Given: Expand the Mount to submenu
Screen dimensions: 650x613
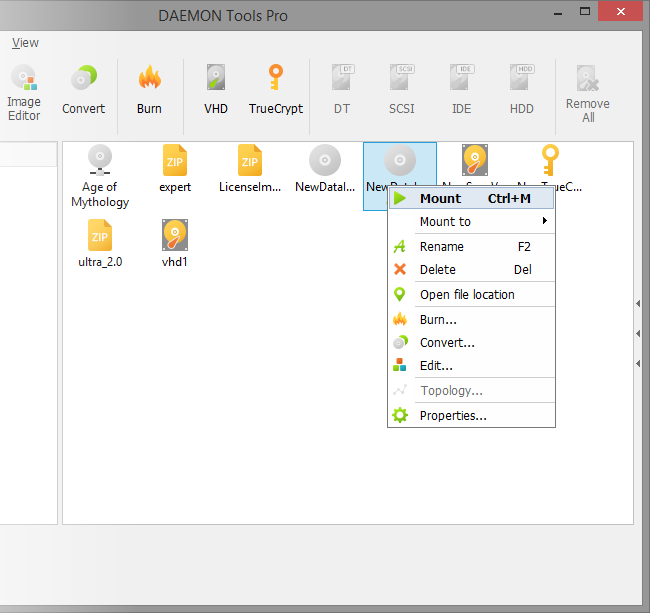Looking at the screenshot, I should pyautogui.click(x=471, y=222).
